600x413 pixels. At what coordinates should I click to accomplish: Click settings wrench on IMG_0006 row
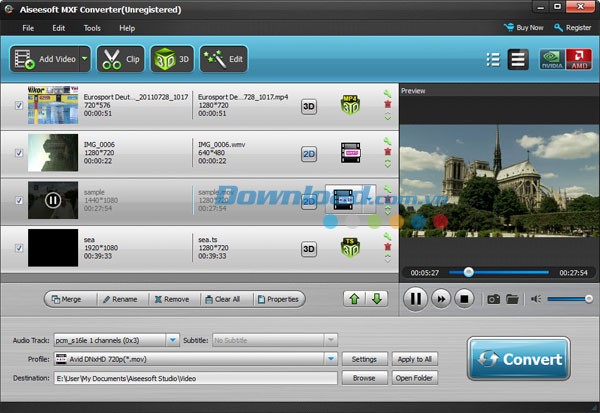point(388,141)
